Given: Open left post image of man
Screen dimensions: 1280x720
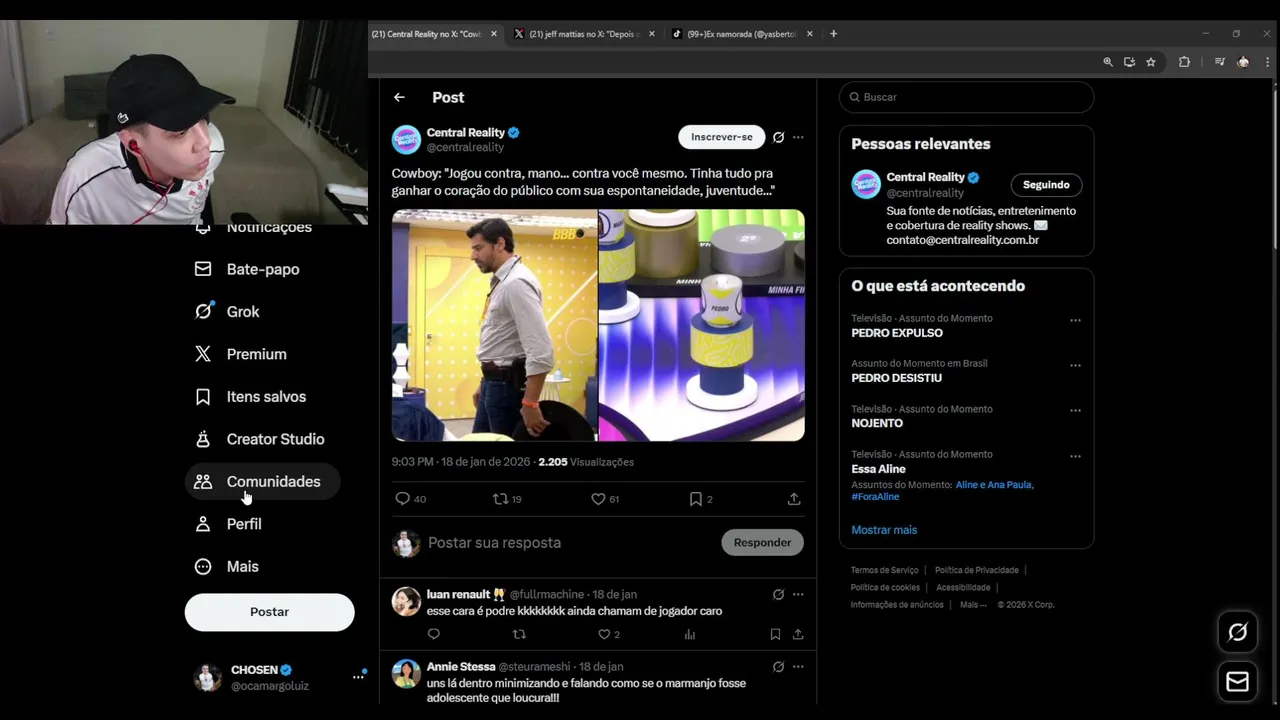Looking at the screenshot, I should 494,325.
